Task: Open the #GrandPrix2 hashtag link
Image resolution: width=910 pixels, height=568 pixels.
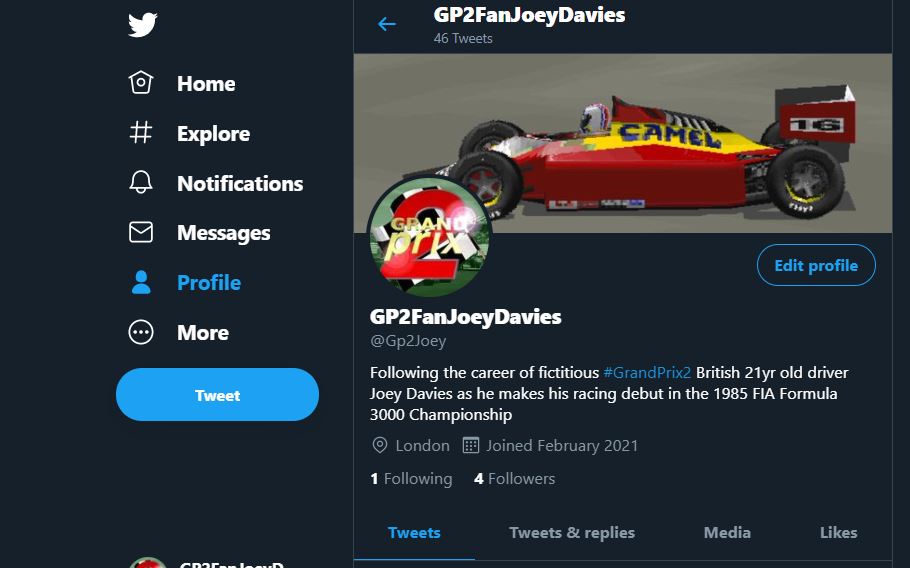Action: 647,373
